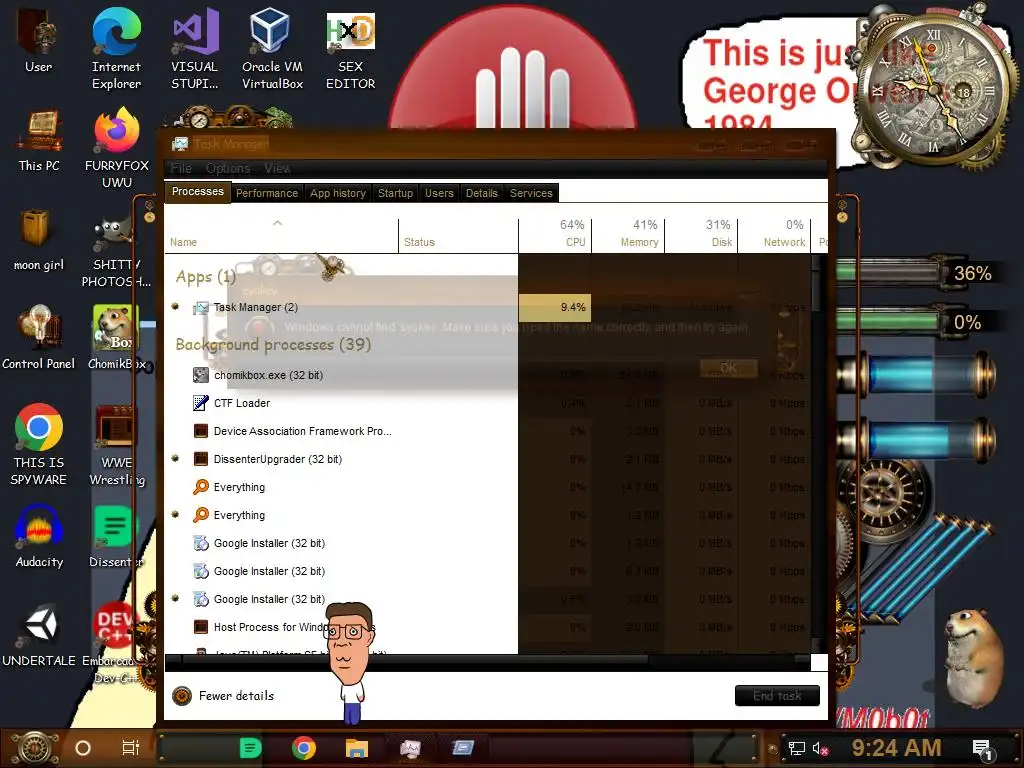This screenshot has width=1024, height=768.
Task: Open the View menu in Task Manager
Action: pyautogui.click(x=277, y=168)
